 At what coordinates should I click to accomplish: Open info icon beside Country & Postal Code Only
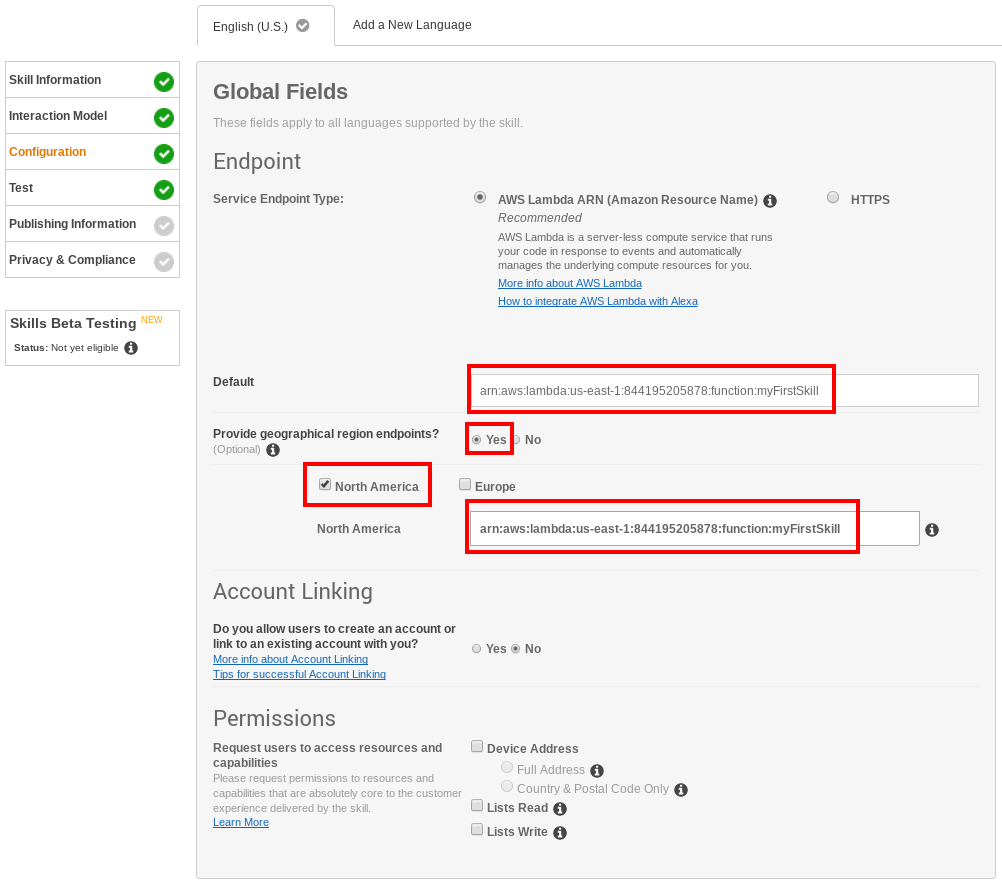point(681,790)
